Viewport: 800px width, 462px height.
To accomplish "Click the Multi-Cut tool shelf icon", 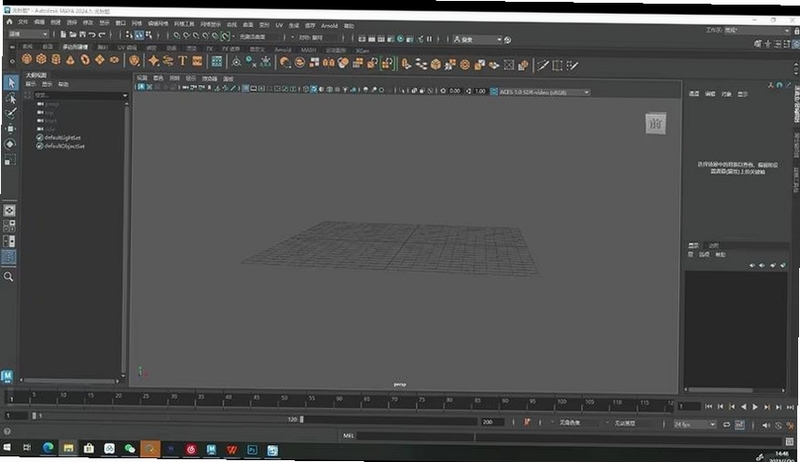I will click(543, 65).
